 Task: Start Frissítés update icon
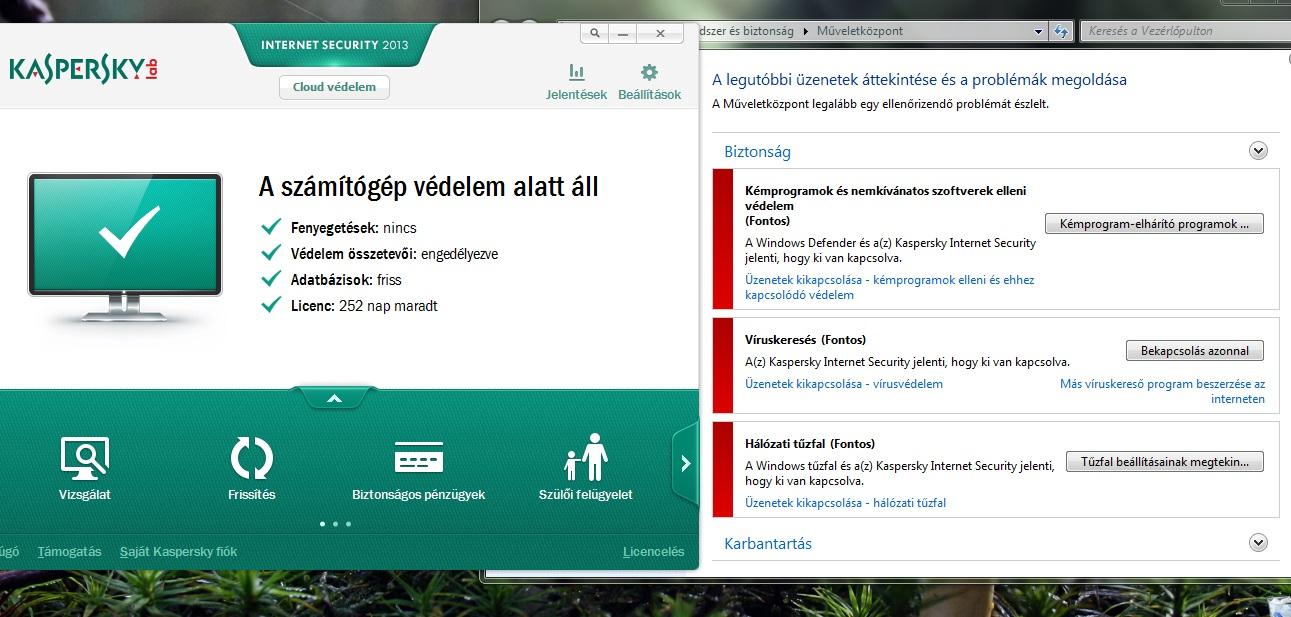click(x=251, y=459)
